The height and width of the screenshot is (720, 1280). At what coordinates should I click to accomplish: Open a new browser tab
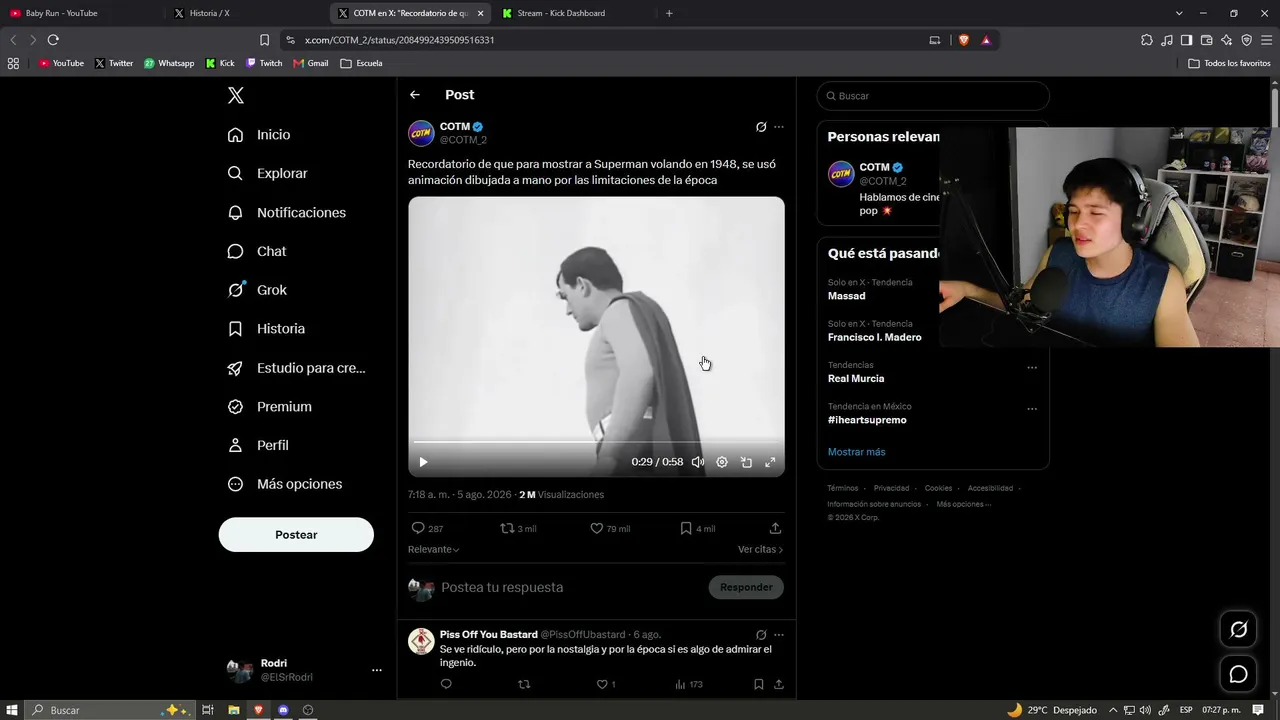[669, 13]
